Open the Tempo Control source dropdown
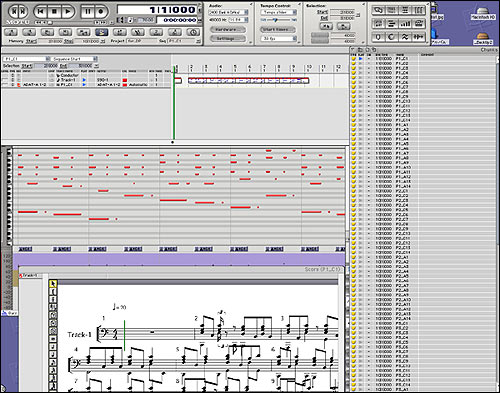500x393 pixels. coord(278,12)
